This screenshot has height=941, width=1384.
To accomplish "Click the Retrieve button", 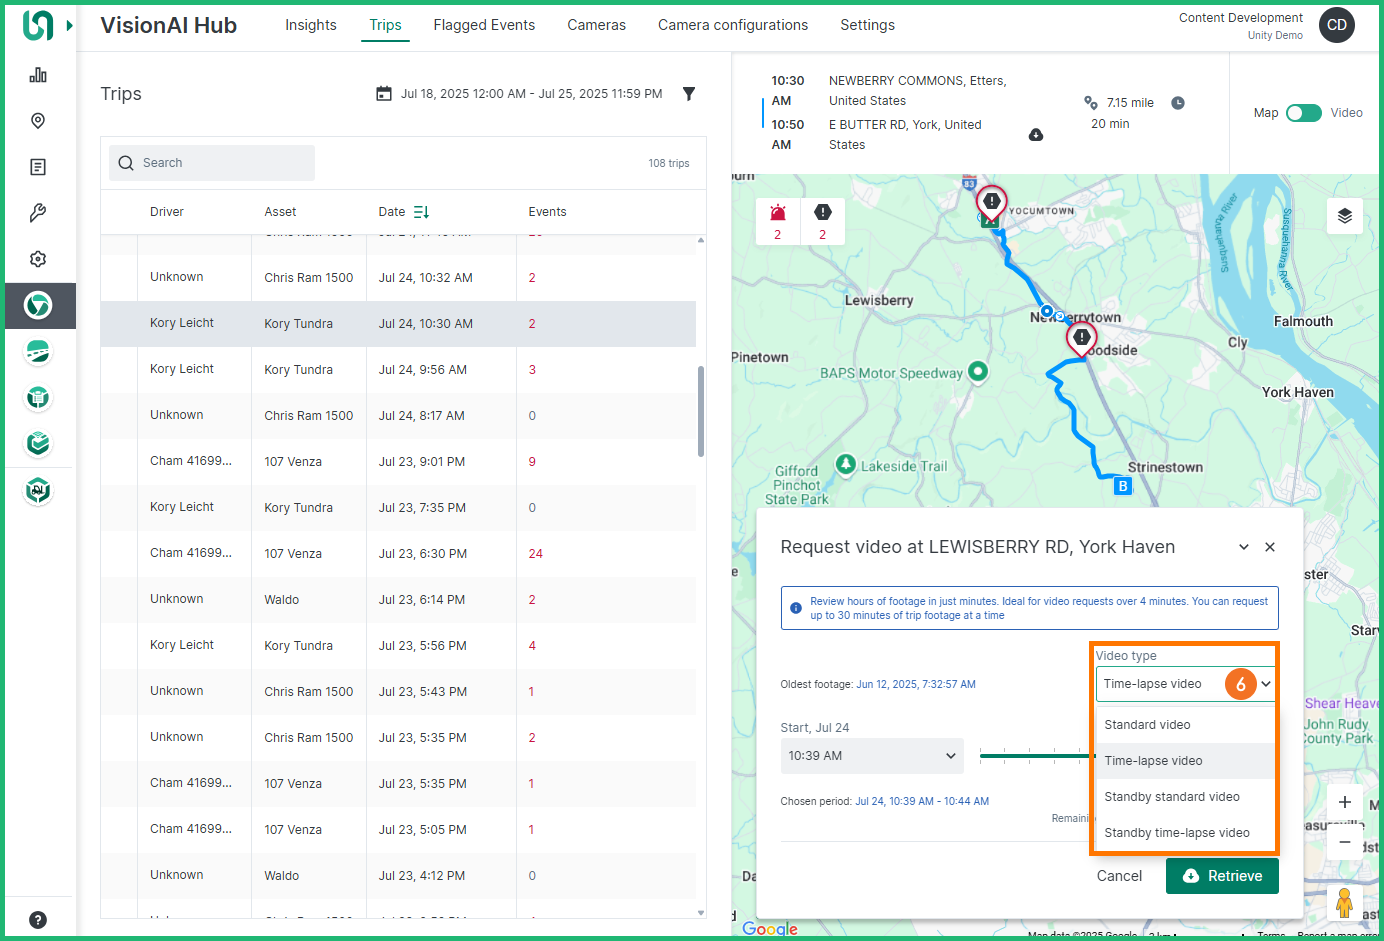I will click(1222, 876).
